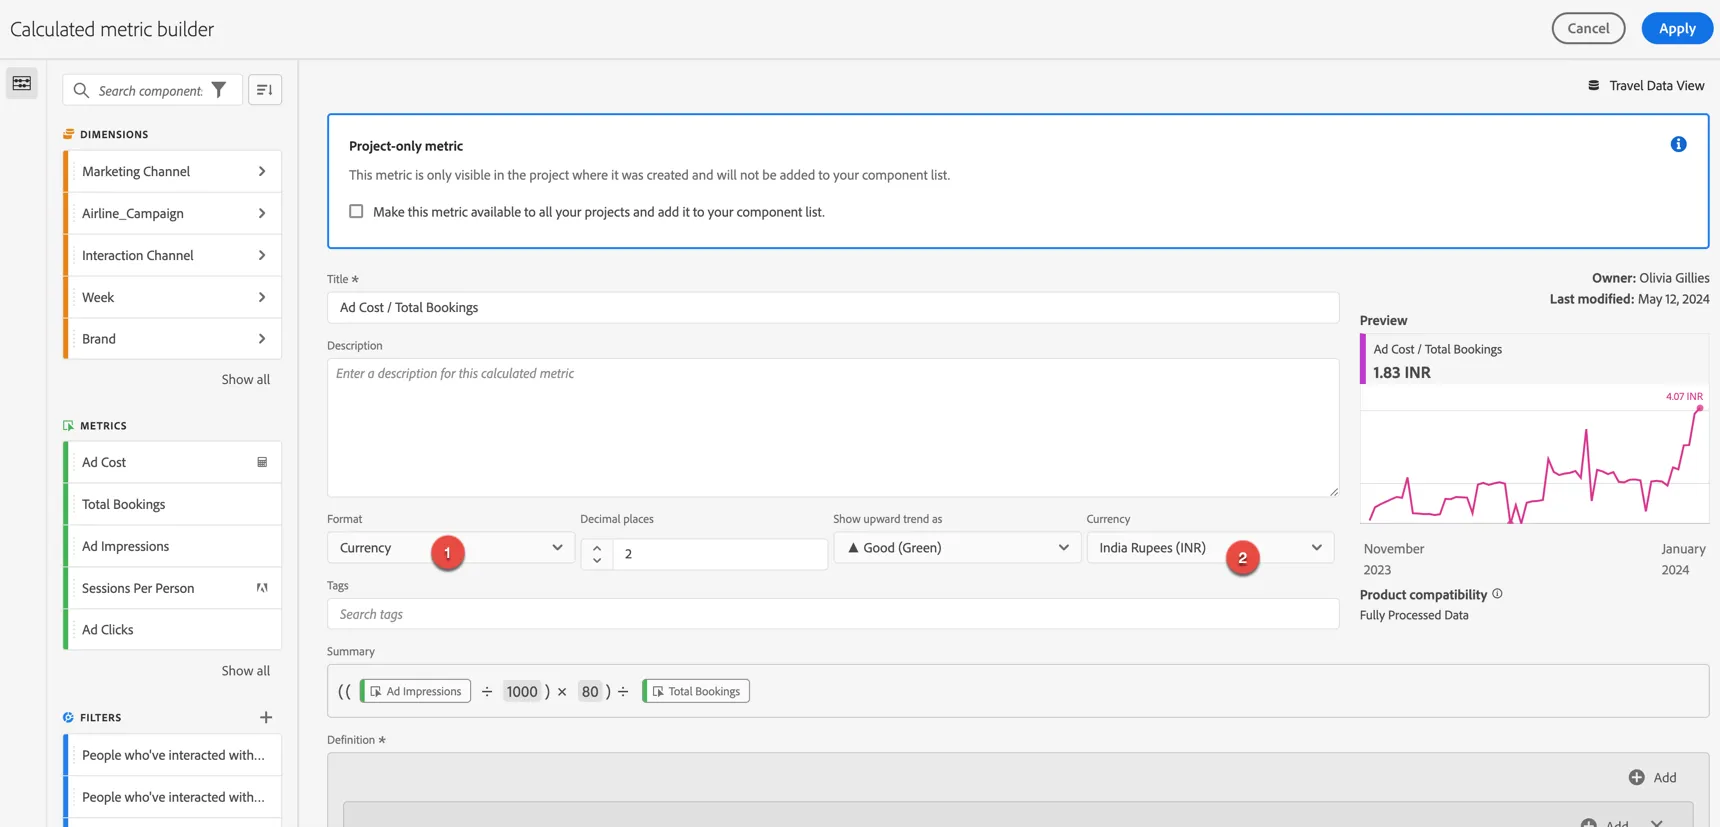Click the Filters section icon
The image size is (1720, 827).
tap(68, 717)
